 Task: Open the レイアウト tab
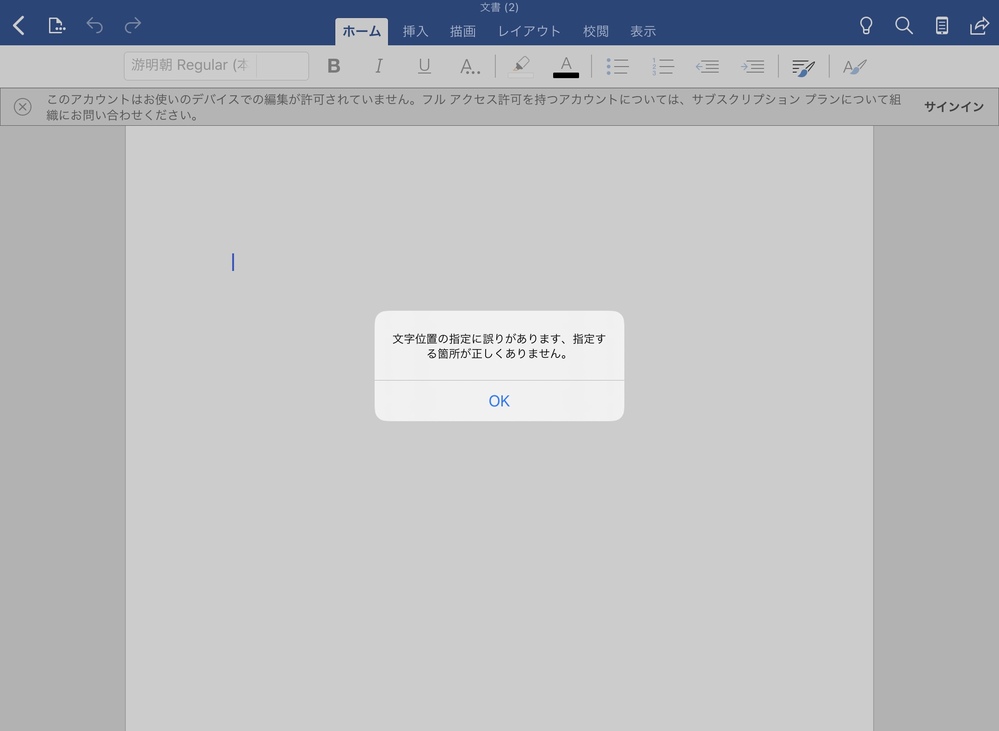tap(529, 31)
